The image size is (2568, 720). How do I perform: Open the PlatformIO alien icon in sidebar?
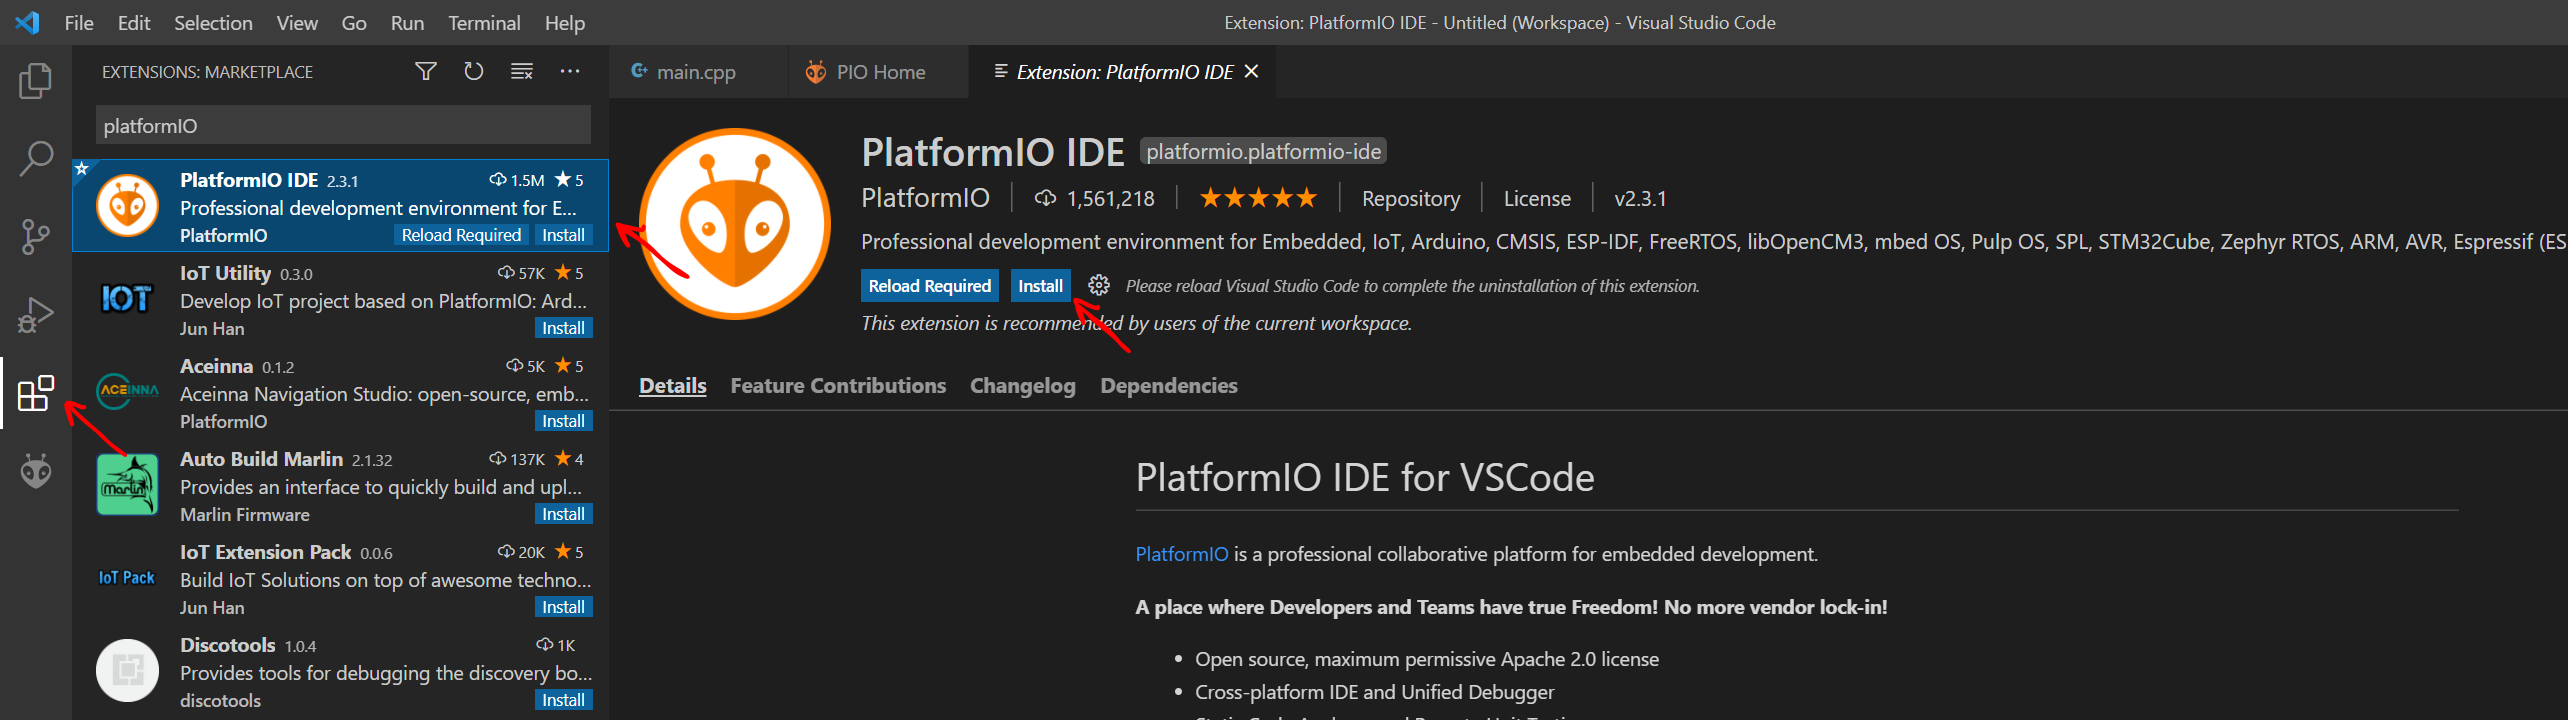pyautogui.click(x=36, y=471)
